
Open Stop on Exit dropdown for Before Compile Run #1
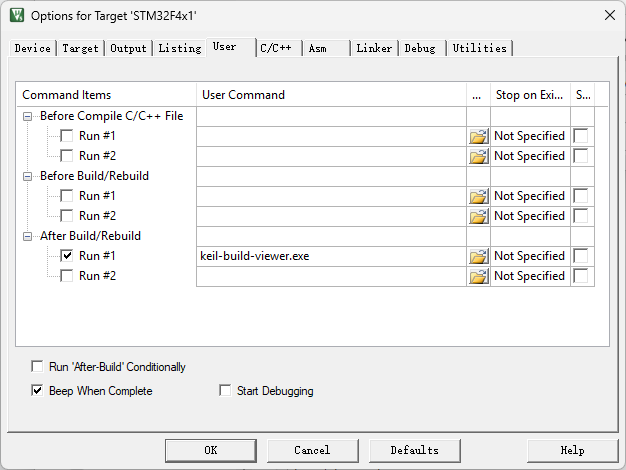coord(530,136)
